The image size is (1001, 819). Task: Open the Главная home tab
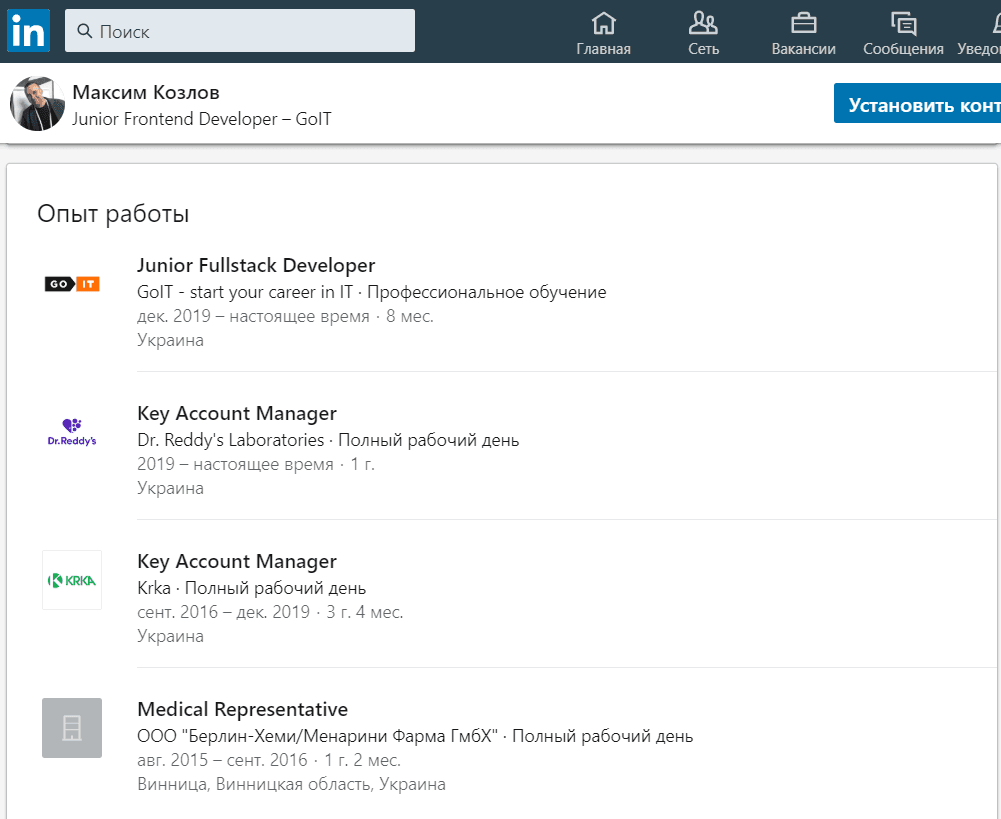pos(603,34)
